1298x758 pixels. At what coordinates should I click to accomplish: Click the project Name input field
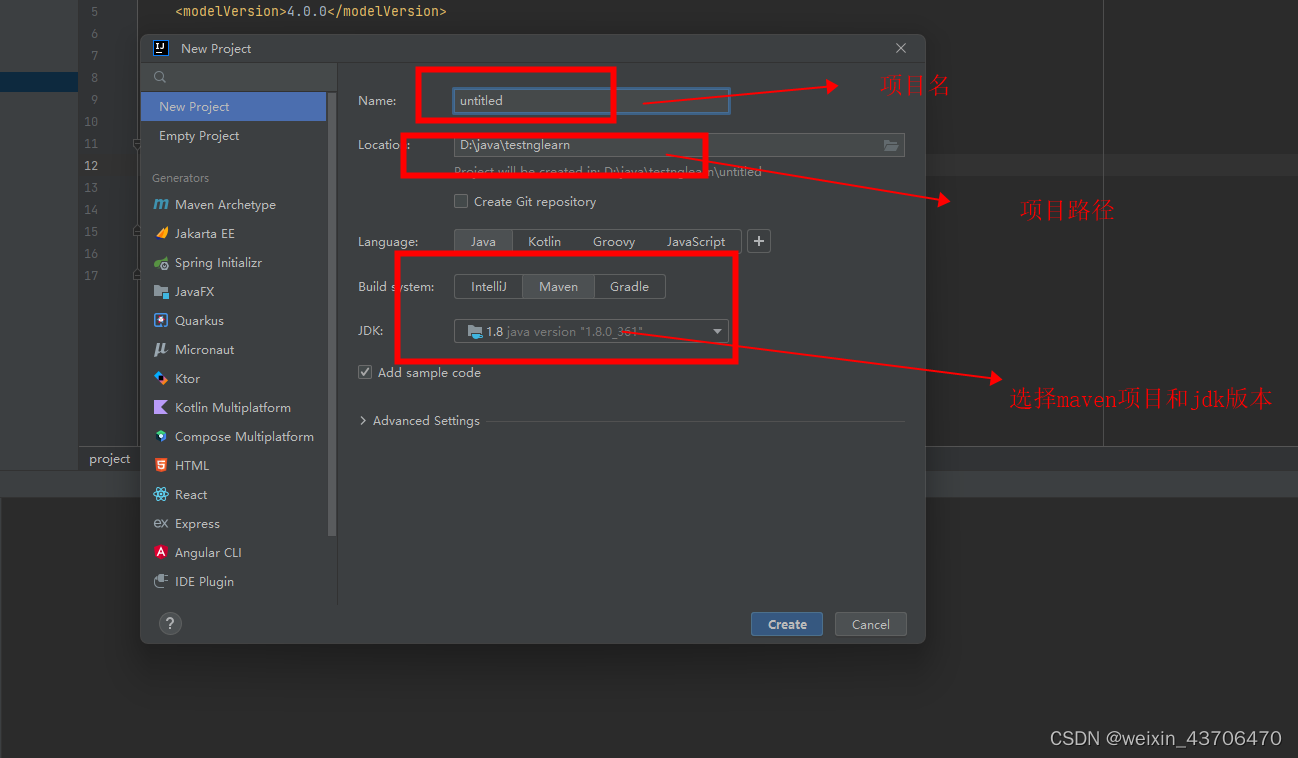click(591, 100)
